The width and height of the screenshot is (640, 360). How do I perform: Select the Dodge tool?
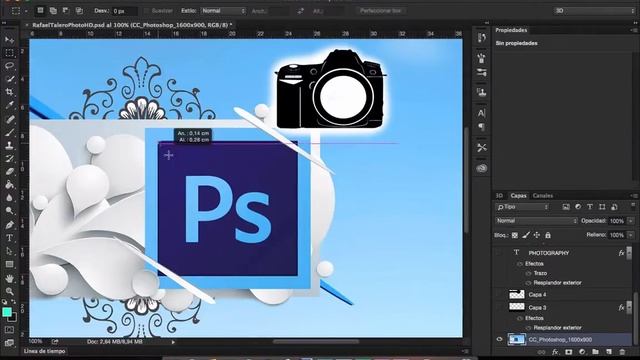pos(9,211)
